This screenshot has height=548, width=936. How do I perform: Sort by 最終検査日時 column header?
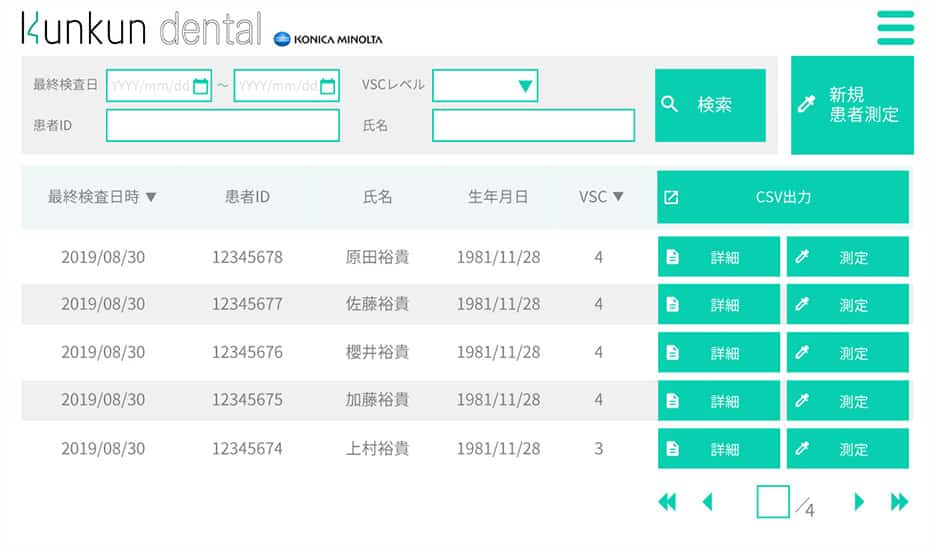[x=102, y=197]
